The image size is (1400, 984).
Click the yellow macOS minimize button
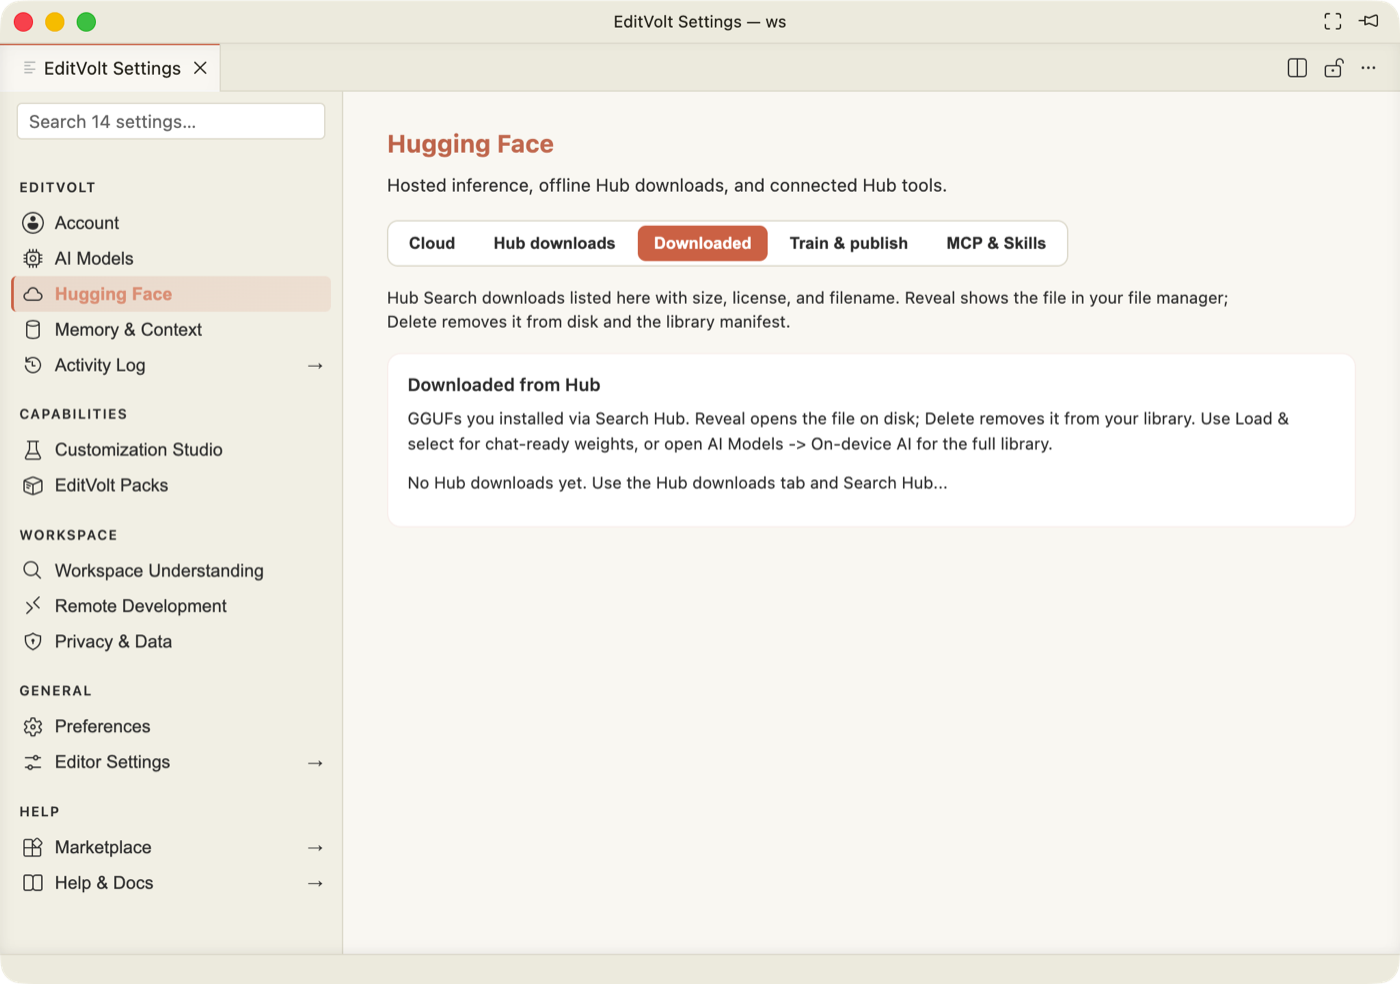(x=55, y=21)
